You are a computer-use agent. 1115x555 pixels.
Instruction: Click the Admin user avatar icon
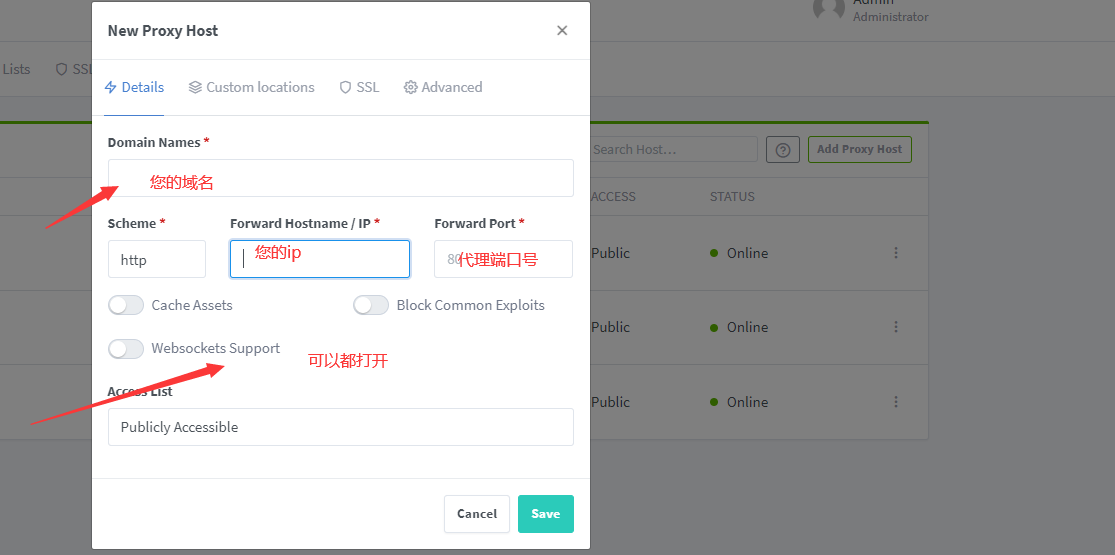(829, 8)
